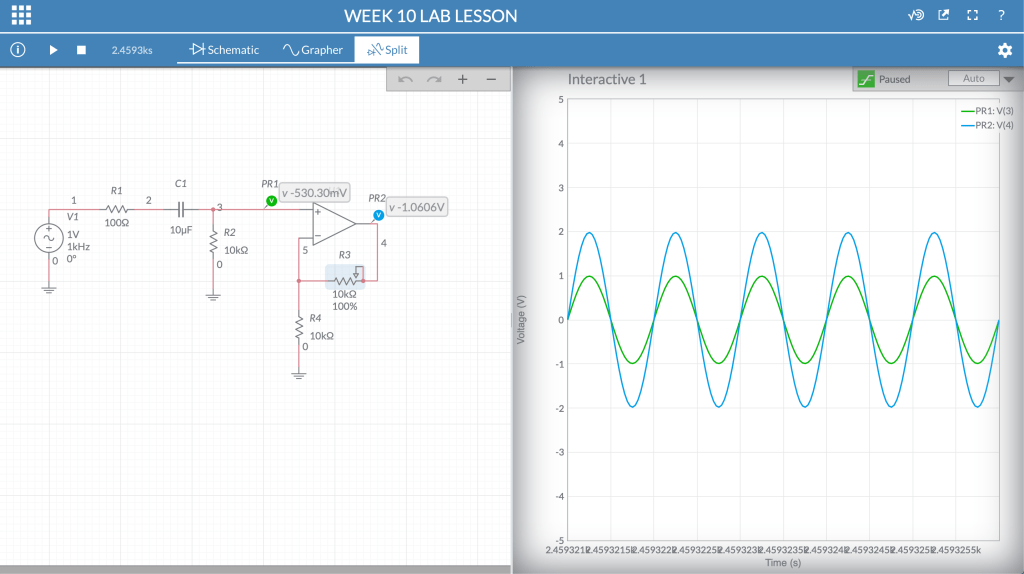
Task: Expand the Auto trigger dropdown arrow
Action: tap(1008, 79)
